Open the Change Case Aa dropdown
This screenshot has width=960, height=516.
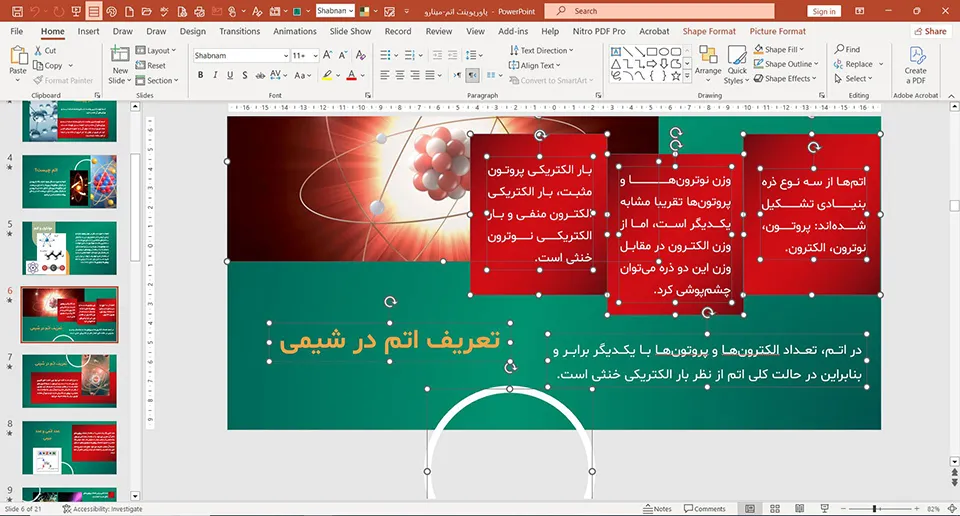[x=303, y=75]
